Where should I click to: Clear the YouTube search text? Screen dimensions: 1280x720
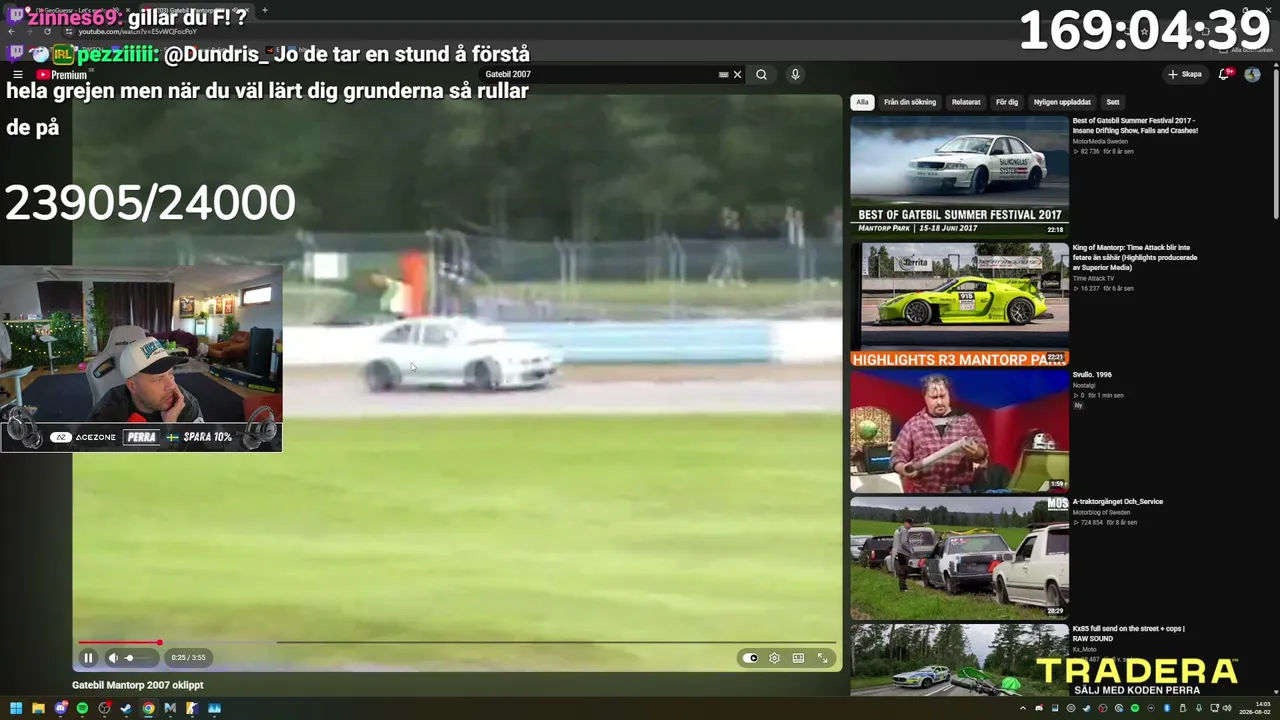pyautogui.click(x=737, y=75)
